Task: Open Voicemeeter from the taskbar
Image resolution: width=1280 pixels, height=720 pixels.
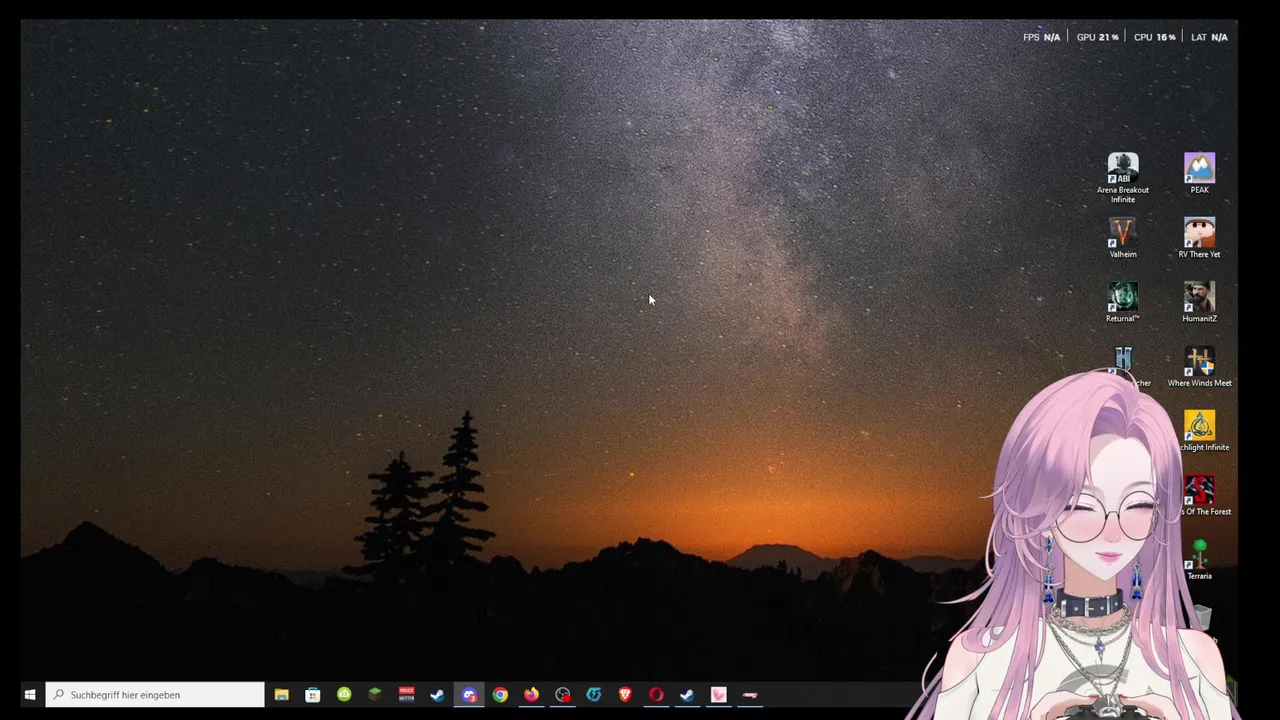Action: coord(406,694)
